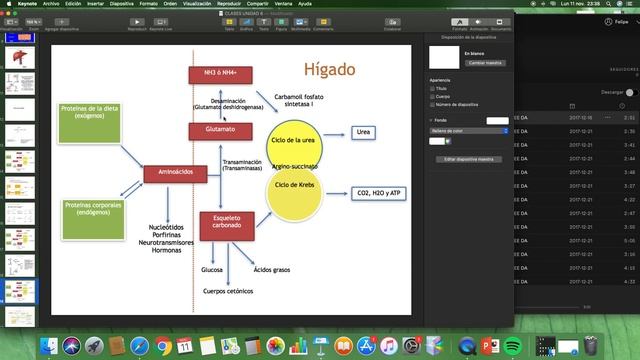
Task: Open the Edición menu
Action: tap(73, 4)
